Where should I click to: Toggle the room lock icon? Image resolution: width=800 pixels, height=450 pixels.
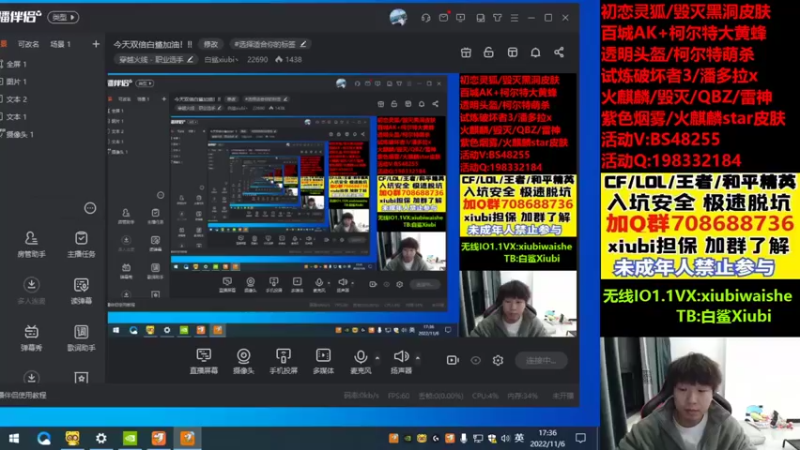point(488,53)
